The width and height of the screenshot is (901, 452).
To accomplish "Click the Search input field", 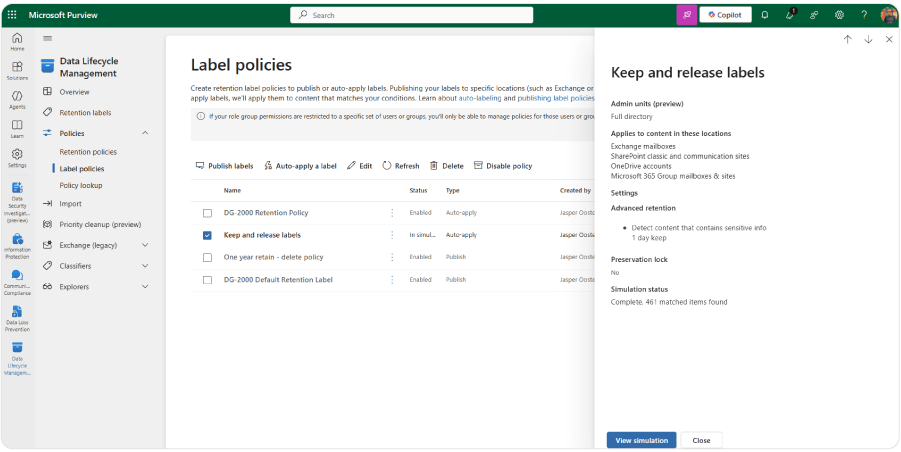I will click(x=410, y=15).
